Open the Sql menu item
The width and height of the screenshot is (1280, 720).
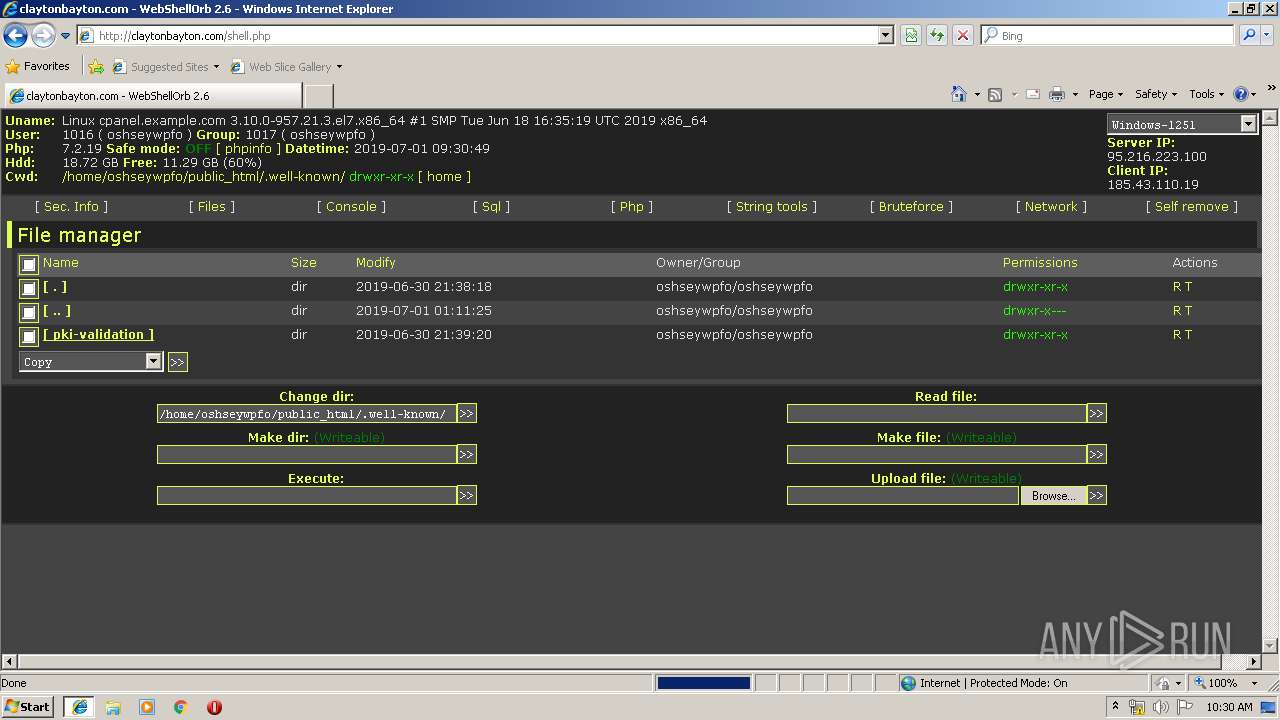tap(491, 206)
